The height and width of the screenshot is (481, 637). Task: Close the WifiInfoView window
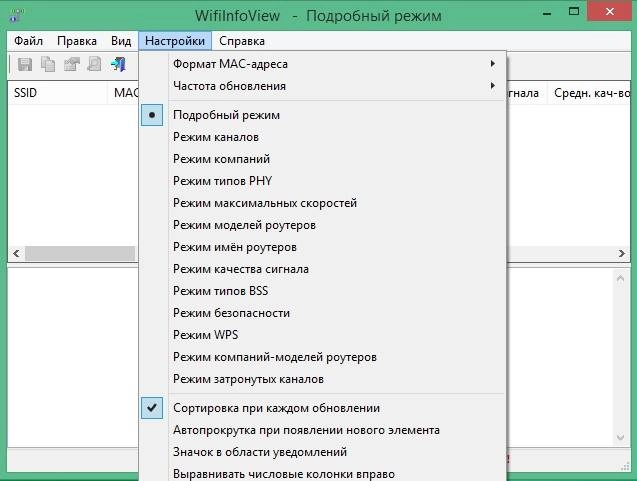coord(609,11)
